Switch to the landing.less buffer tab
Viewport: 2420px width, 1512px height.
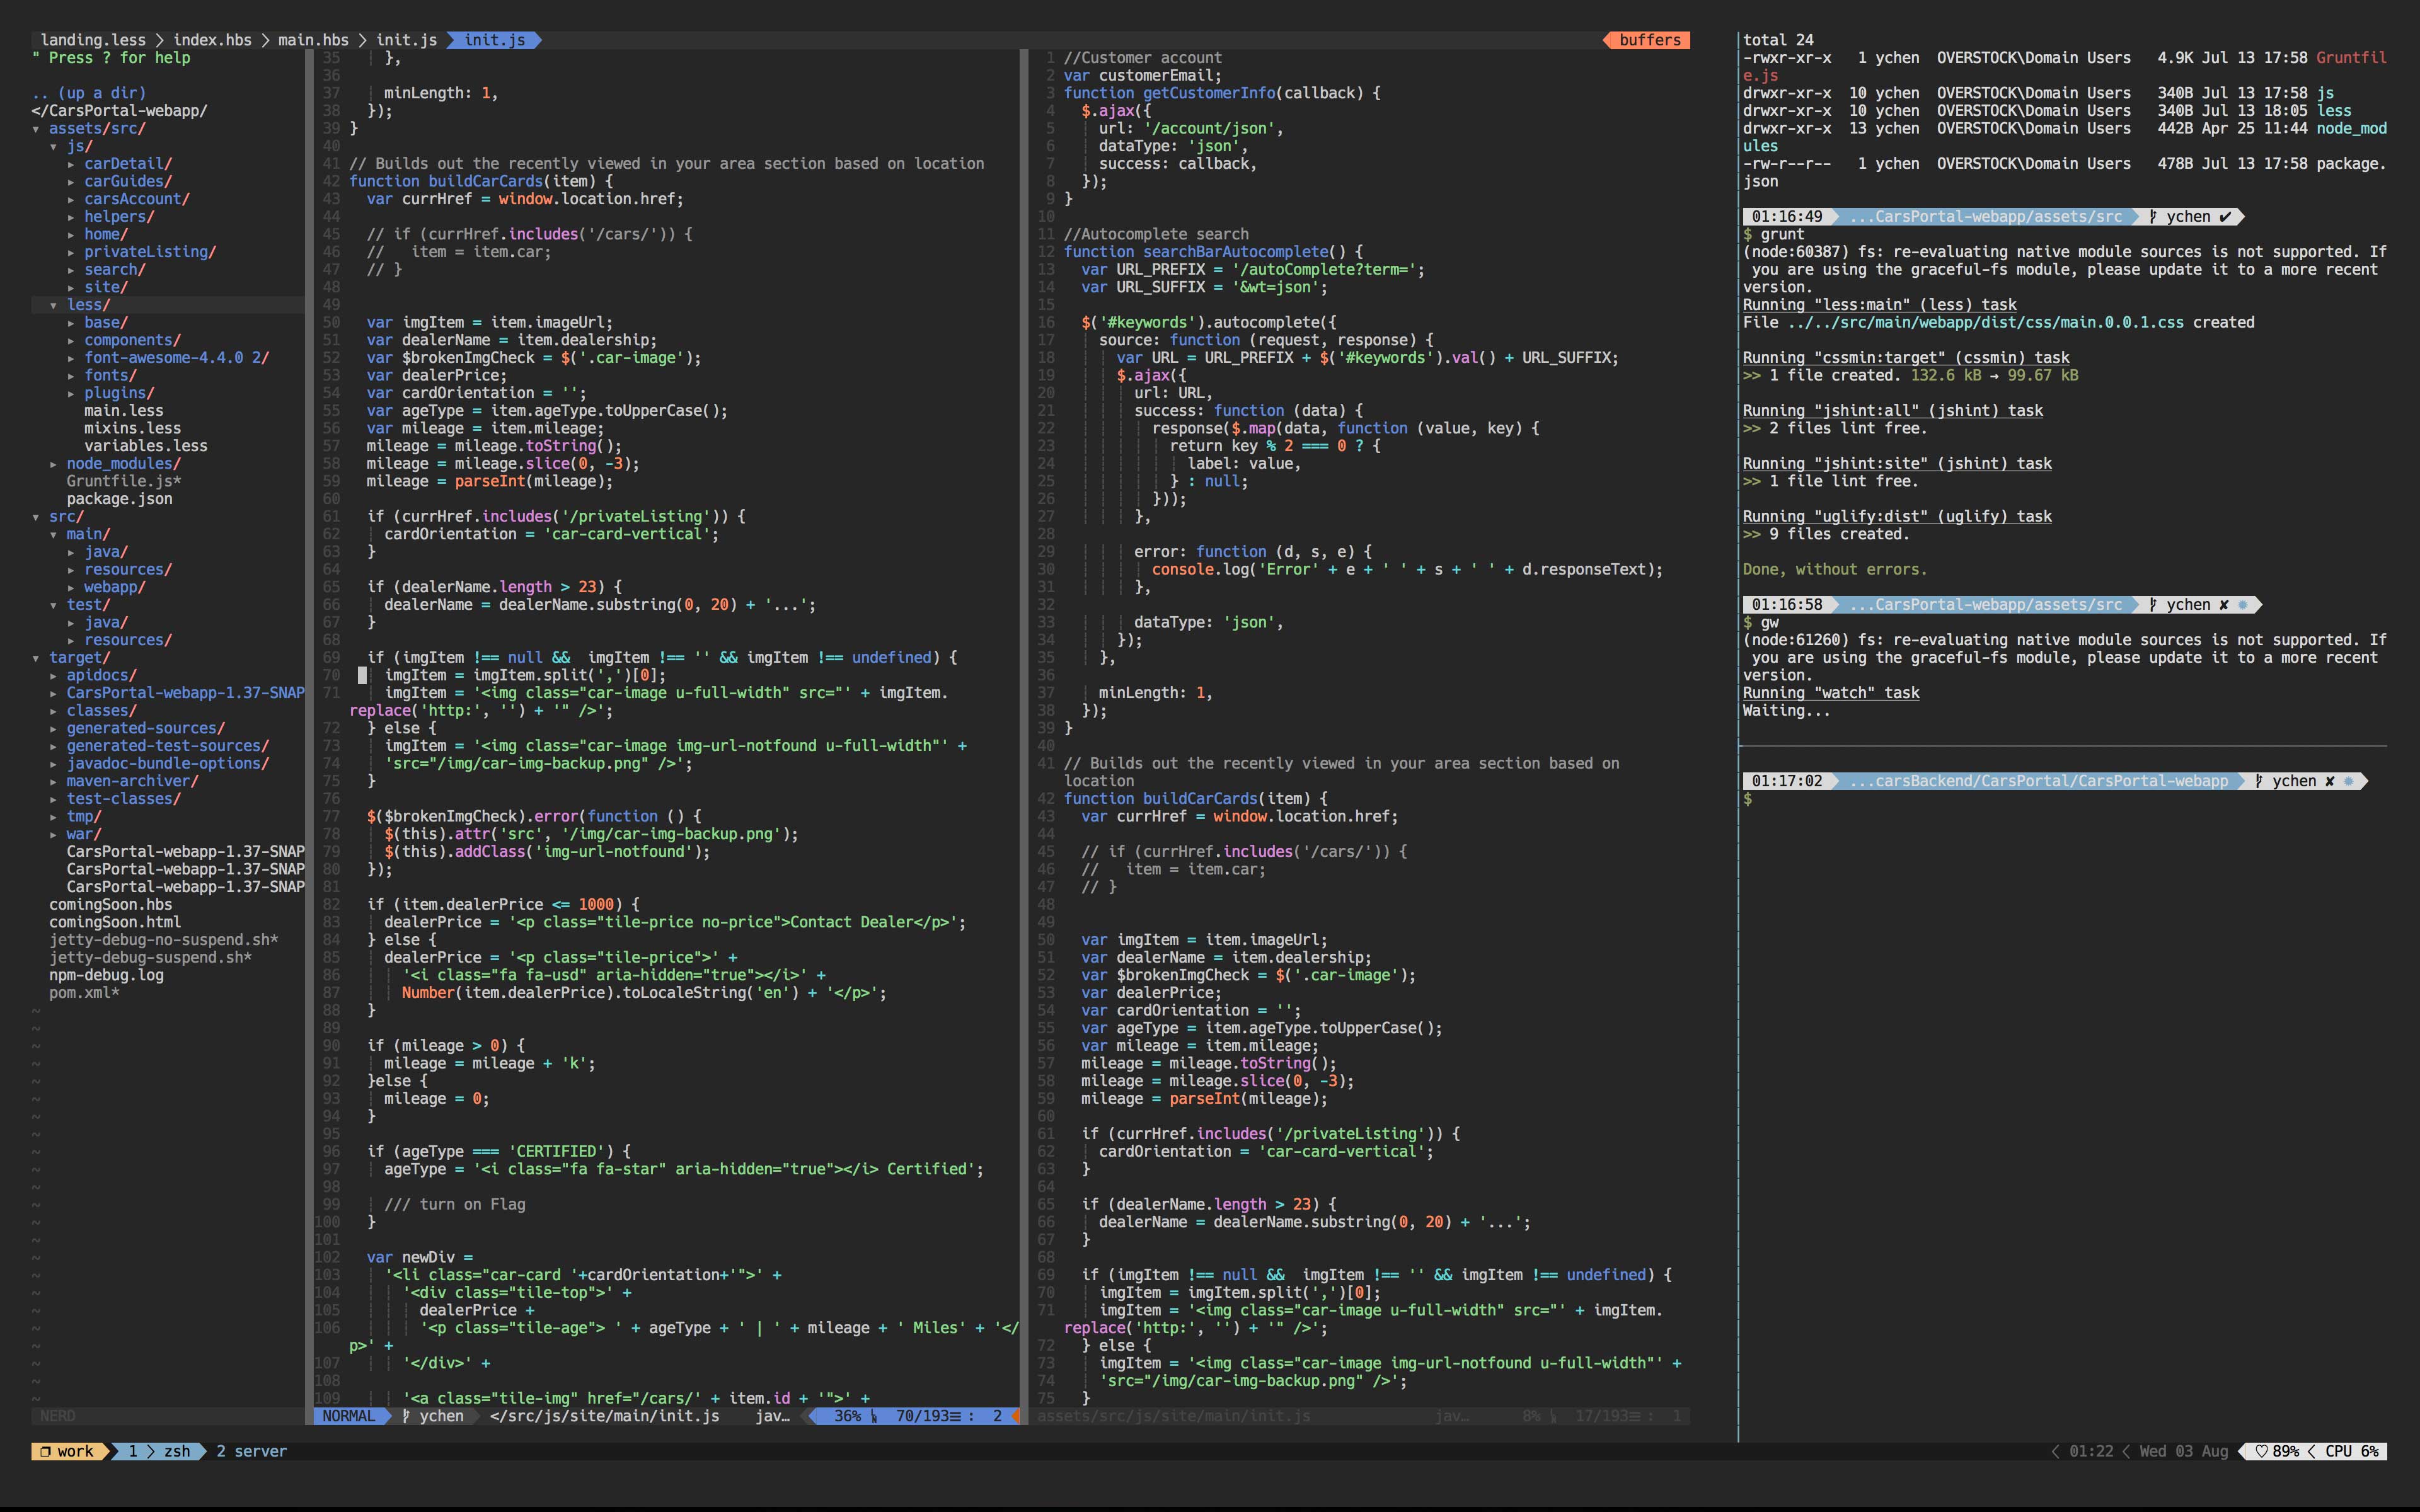92,40
